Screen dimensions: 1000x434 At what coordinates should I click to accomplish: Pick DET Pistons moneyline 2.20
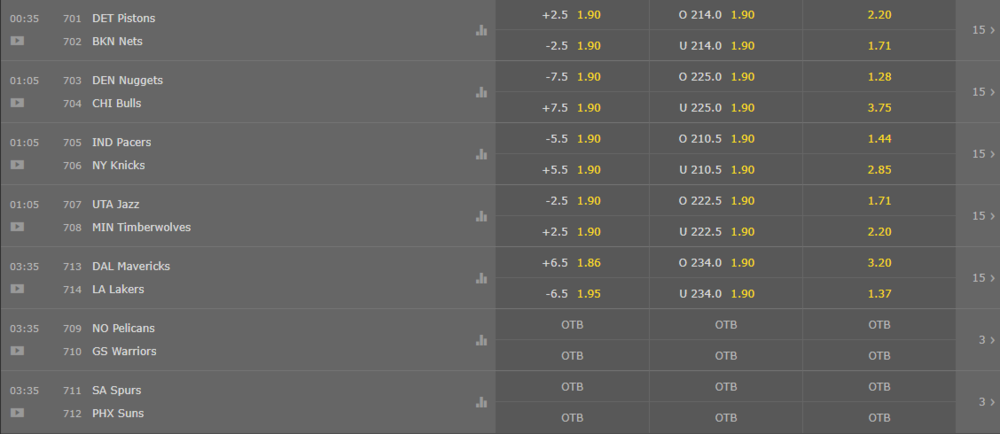pos(879,15)
